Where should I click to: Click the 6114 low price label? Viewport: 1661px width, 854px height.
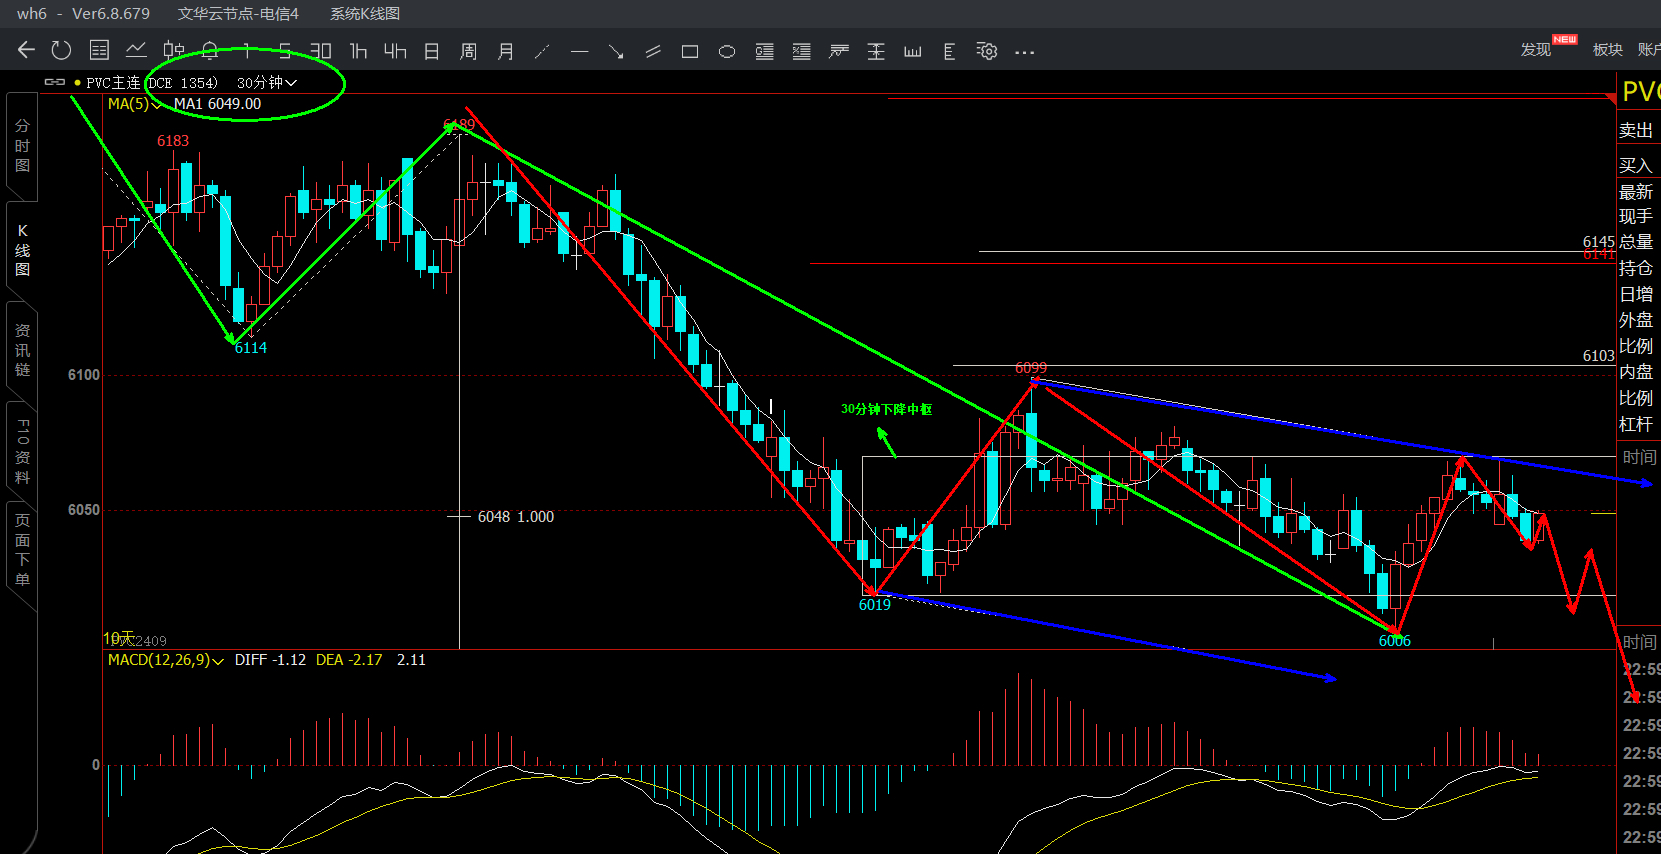click(x=251, y=348)
